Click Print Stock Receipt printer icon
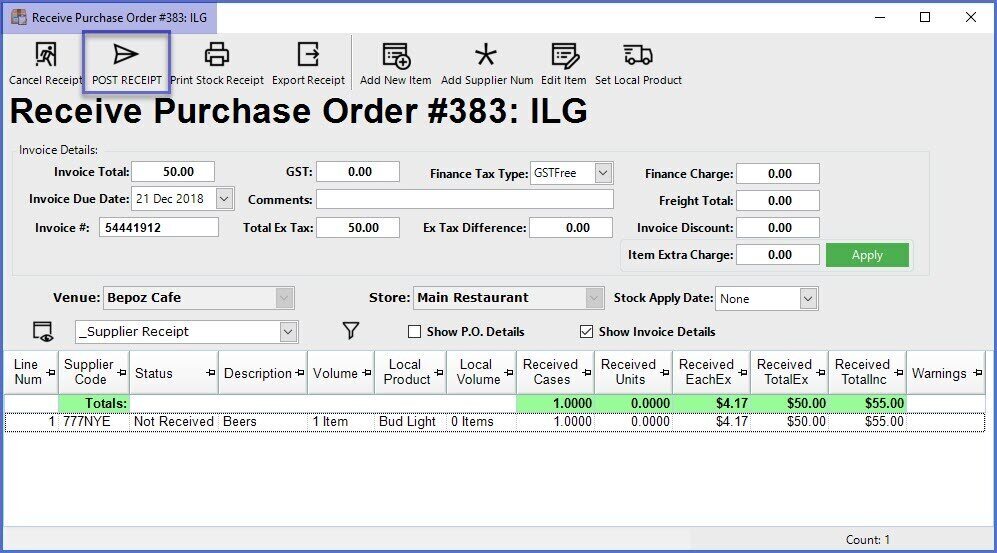This screenshot has height=553, width=997. coord(217,55)
